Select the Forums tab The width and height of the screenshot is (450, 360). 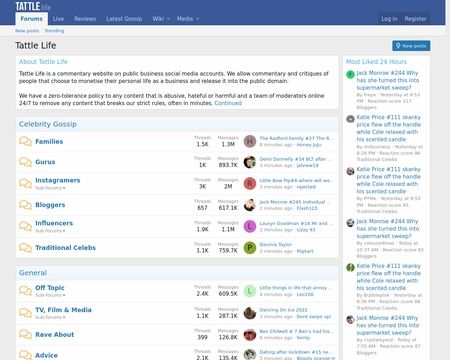(32, 19)
